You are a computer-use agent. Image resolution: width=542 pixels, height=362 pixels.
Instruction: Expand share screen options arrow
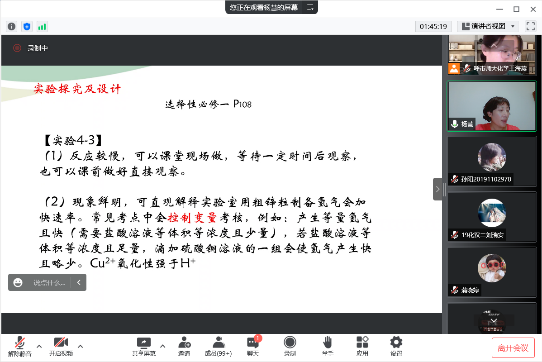pos(162,346)
